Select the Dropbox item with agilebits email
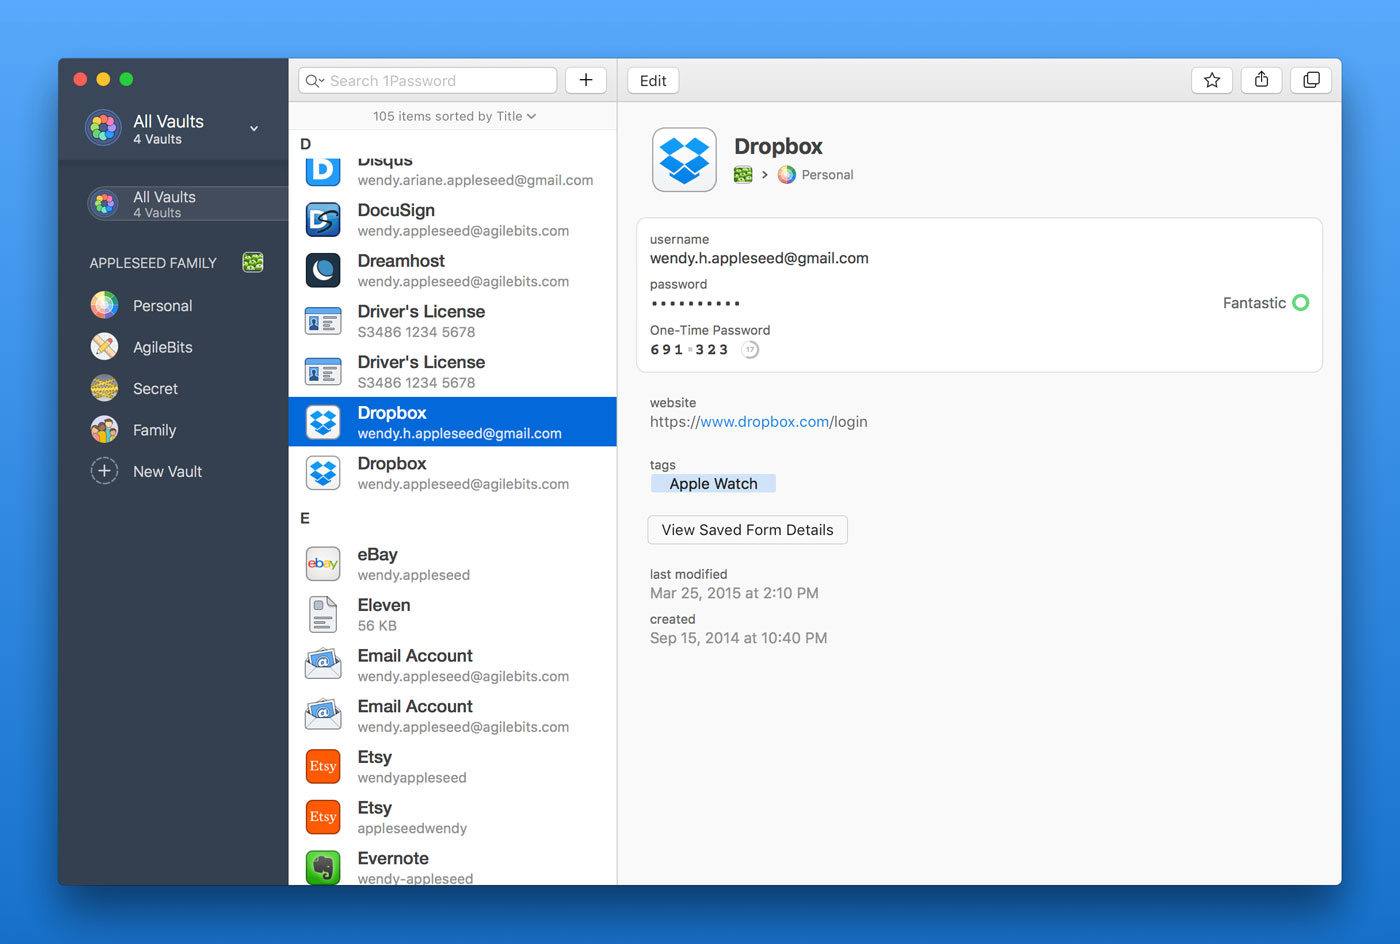1400x944 pixels. [x=453, y=473]
